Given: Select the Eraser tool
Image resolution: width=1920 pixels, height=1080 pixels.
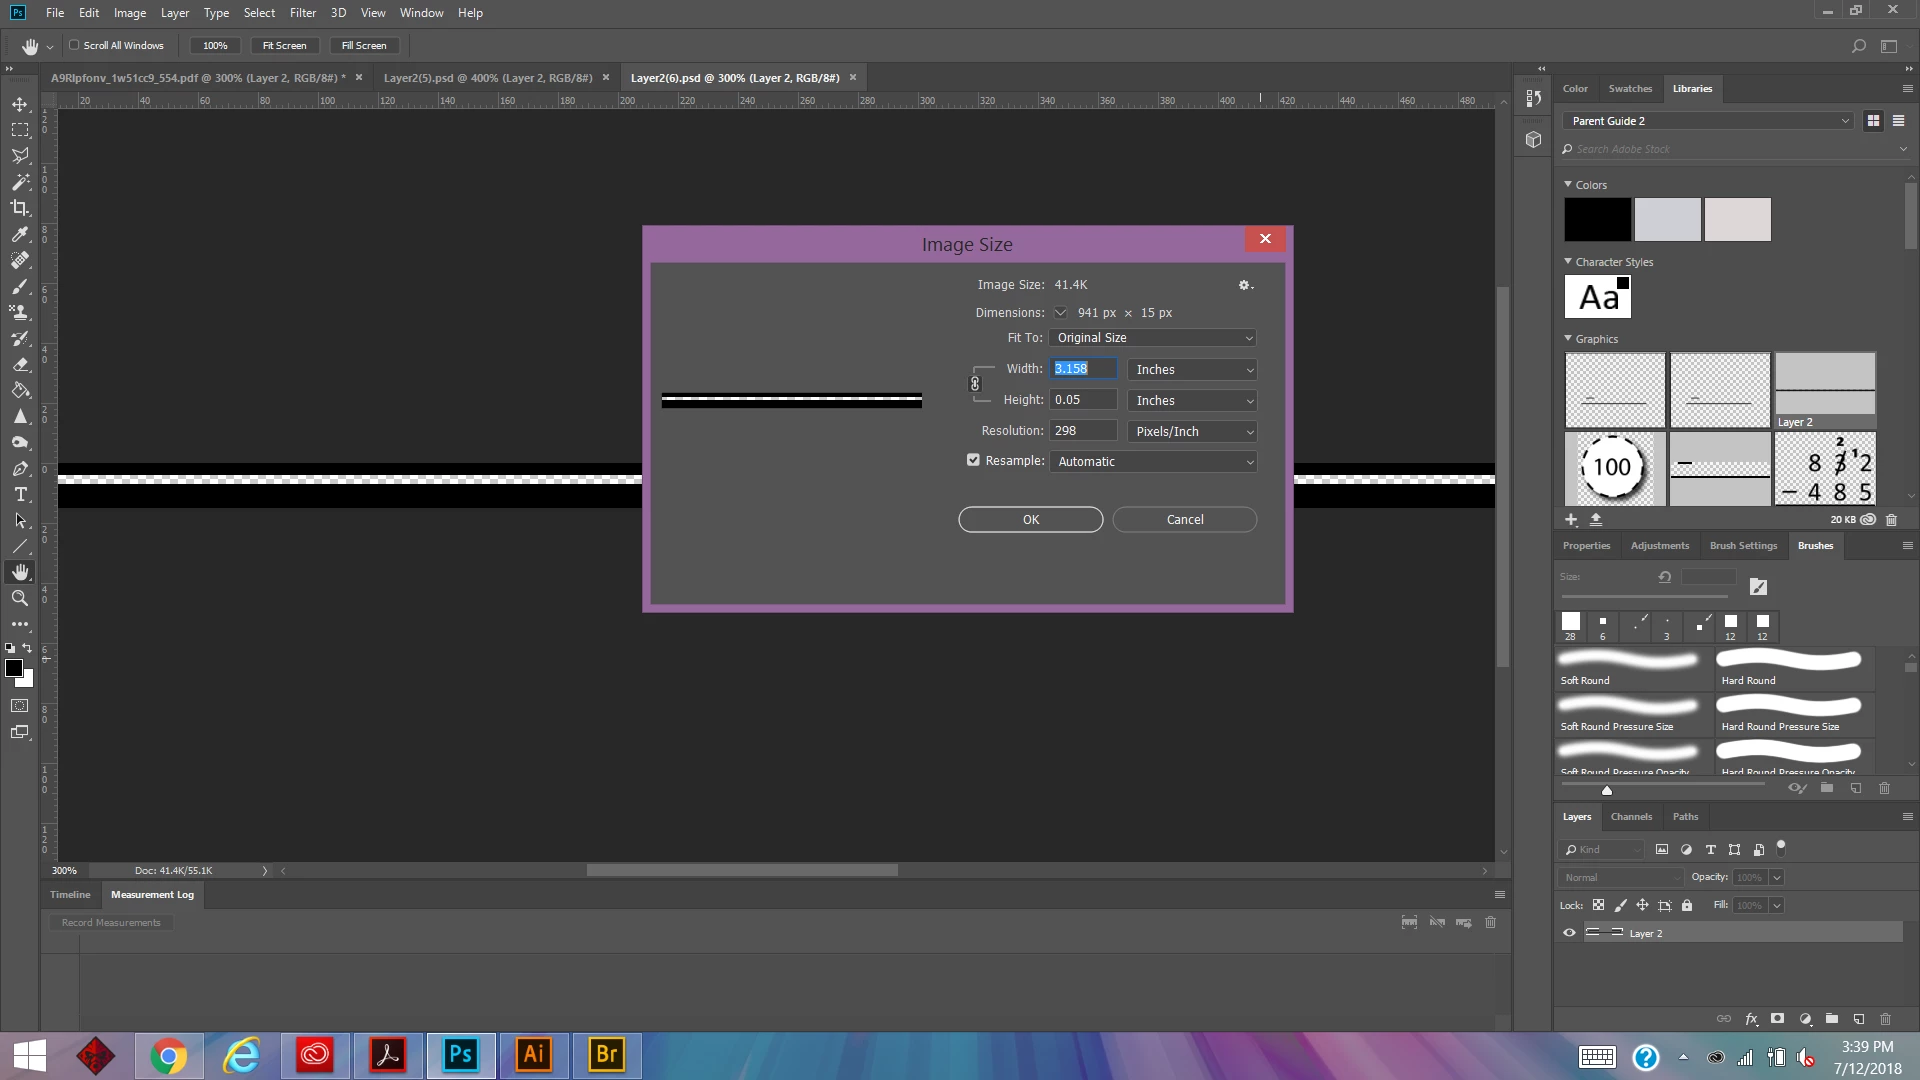Looking at the screenshot, I should click(x=20, y=365).
